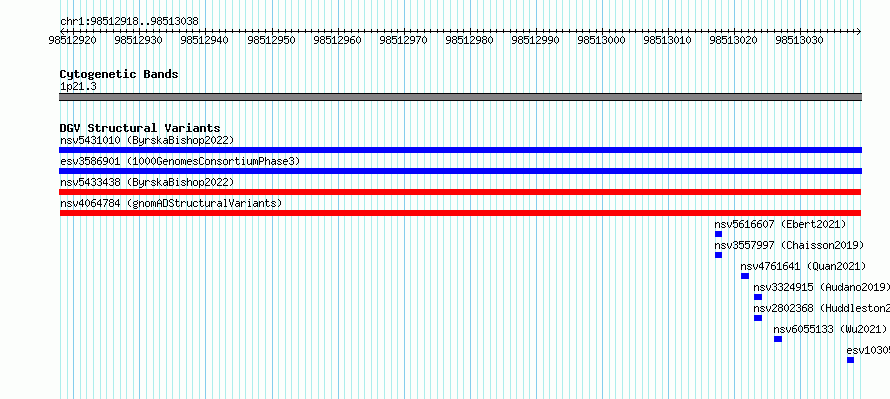Select the blue marker under nsv4761641
Screen dimensions: 890x399
click(745, 276)
